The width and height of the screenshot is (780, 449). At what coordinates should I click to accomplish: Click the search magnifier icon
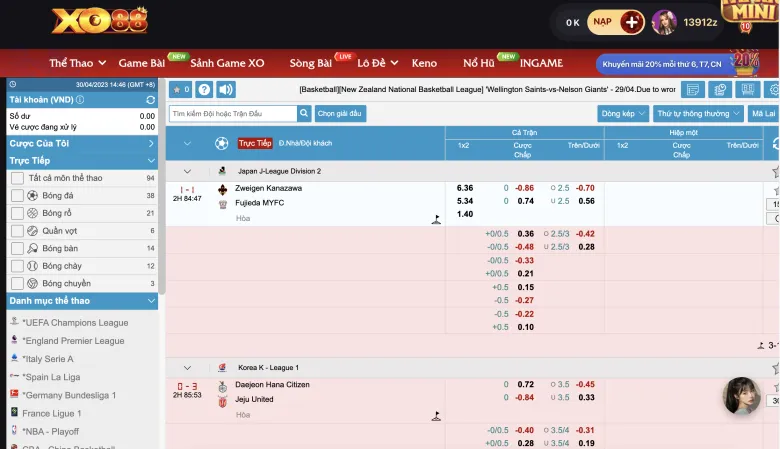click(x=304, y=113)
